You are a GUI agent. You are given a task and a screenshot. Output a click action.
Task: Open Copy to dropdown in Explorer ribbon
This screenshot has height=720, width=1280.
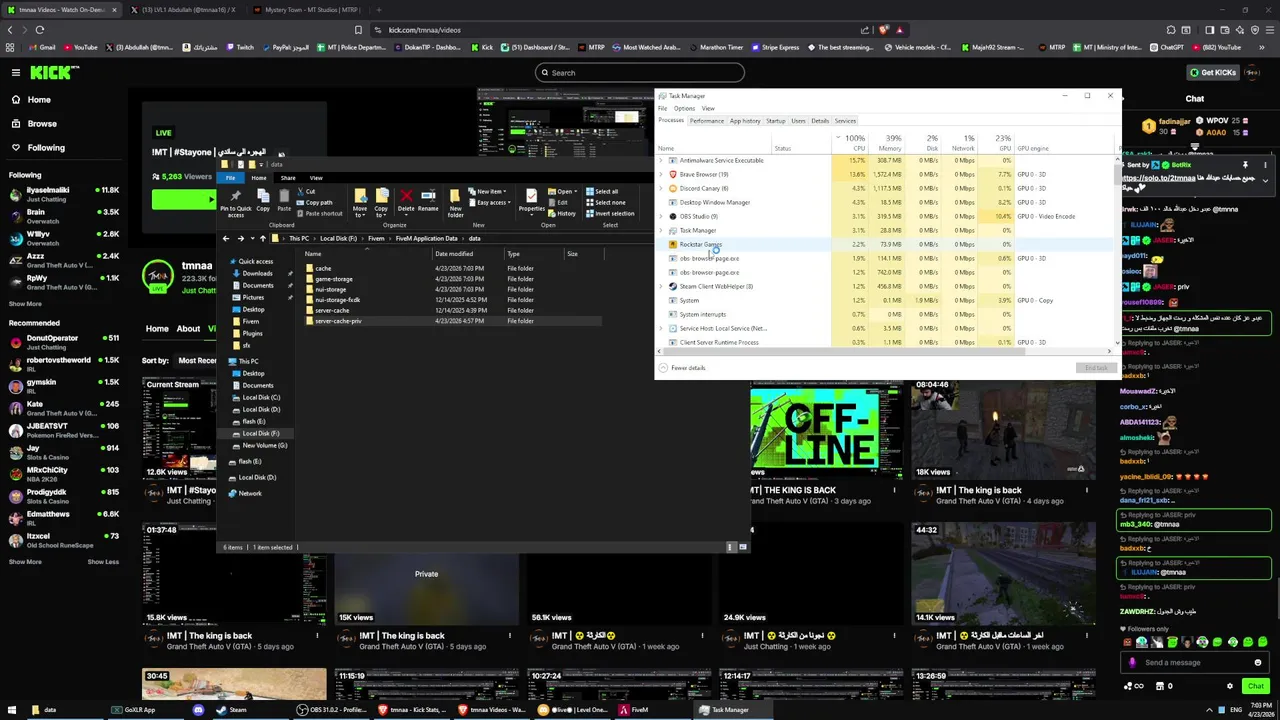pyautogui.click(x=381, y=203)
